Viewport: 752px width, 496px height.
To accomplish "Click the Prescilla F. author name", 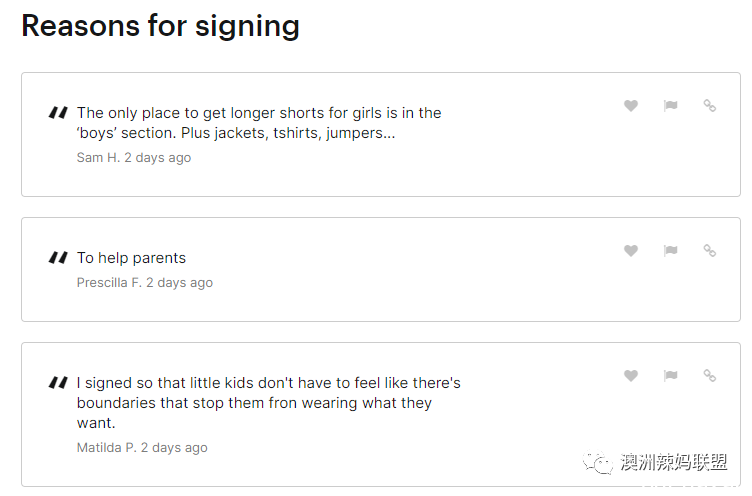I will point(109,283).
